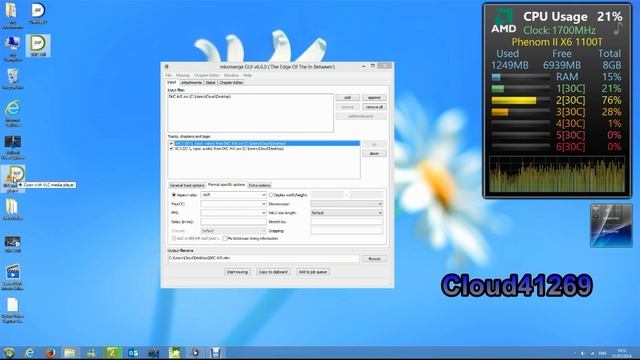The image size is (640, 360).
Task: Click the Browse button for output filename
Action: point(374,259)
